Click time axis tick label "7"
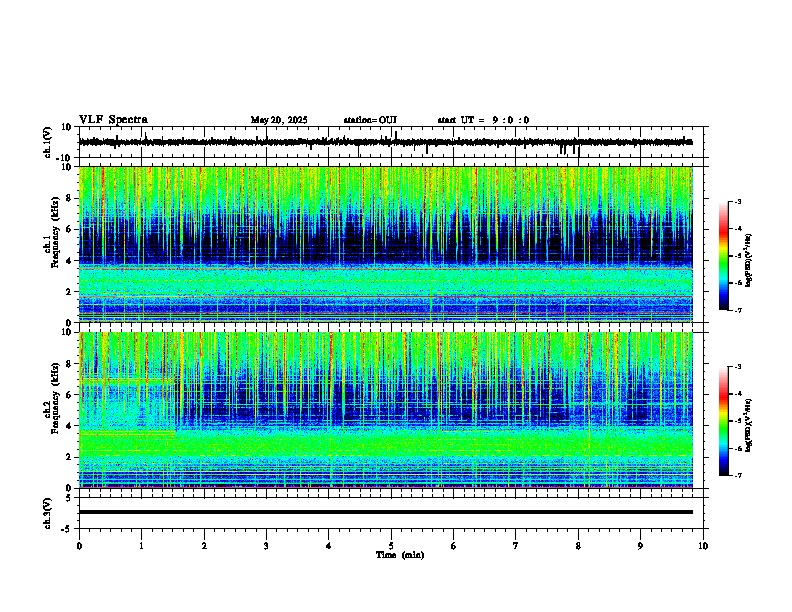 tap(516, 546)
